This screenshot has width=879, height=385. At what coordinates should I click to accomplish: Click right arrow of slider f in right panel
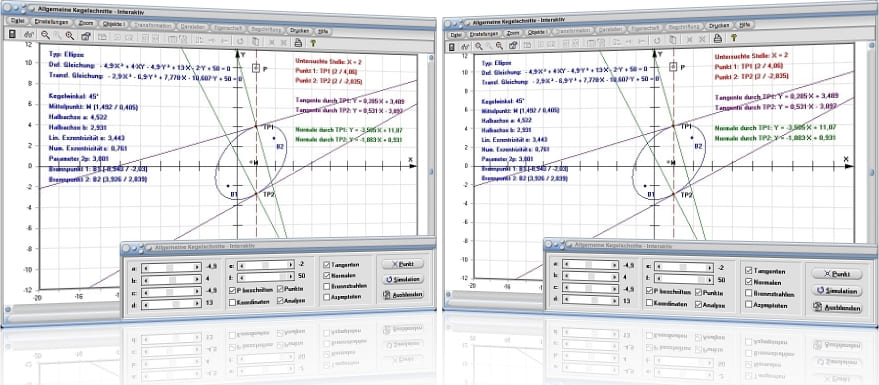pyautogui.click(x=710, y=280)
